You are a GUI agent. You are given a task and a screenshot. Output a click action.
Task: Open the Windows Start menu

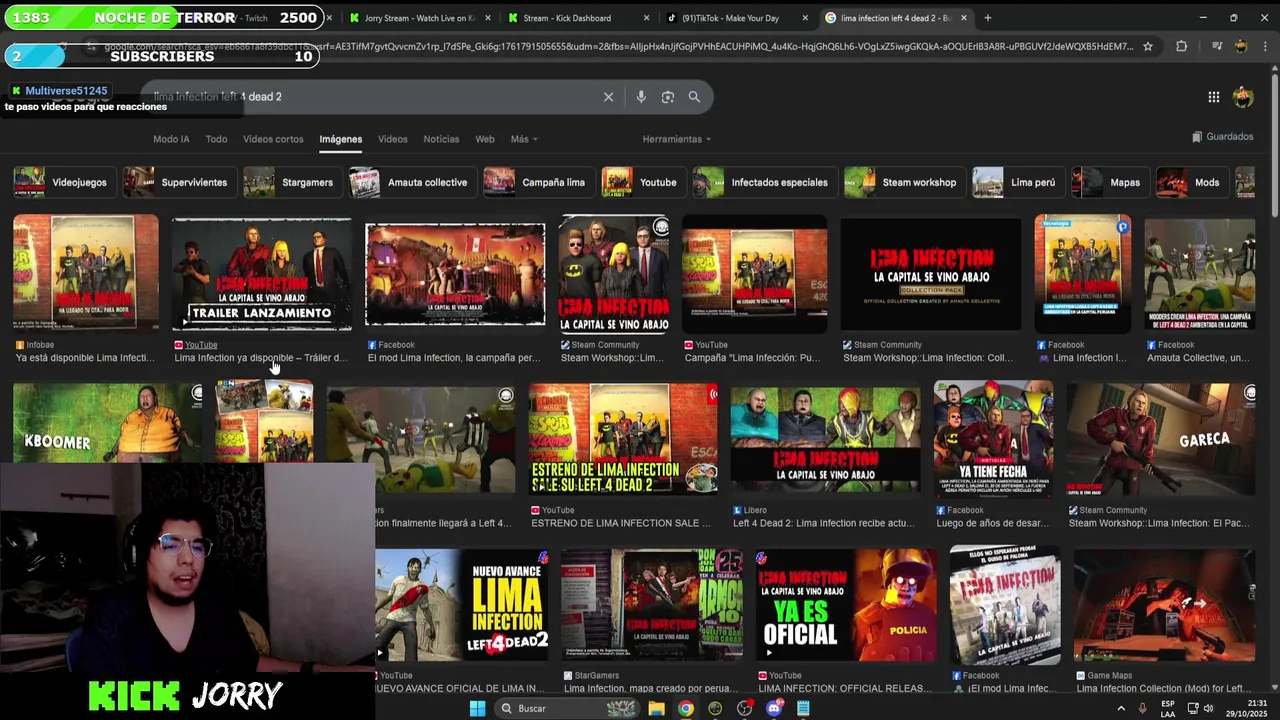[x=477, y=708]
